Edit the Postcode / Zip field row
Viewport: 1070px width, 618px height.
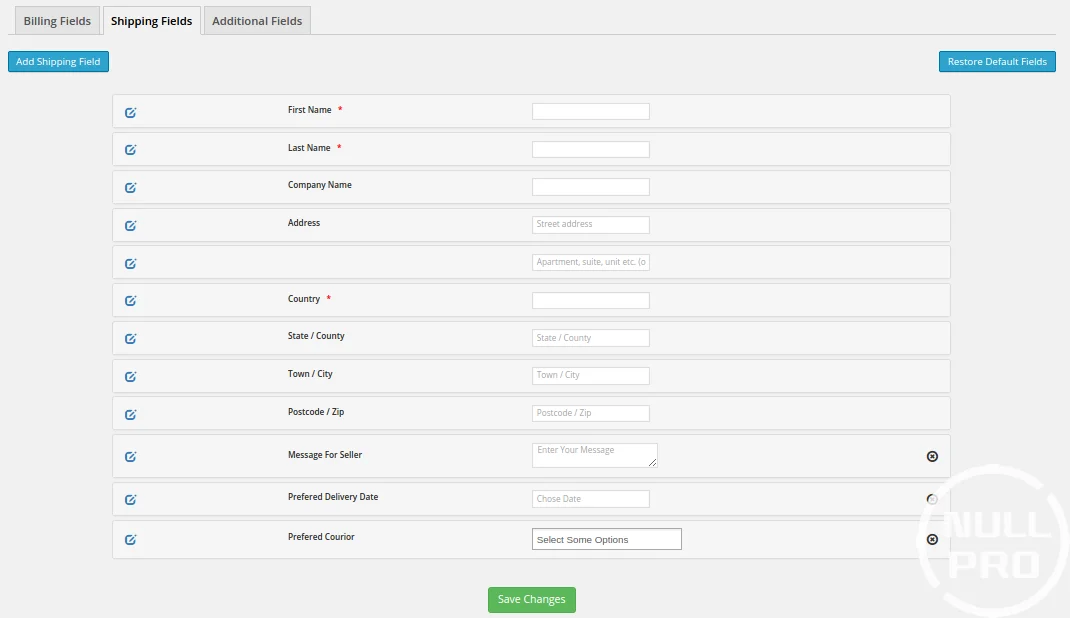[x=130, y=414]
